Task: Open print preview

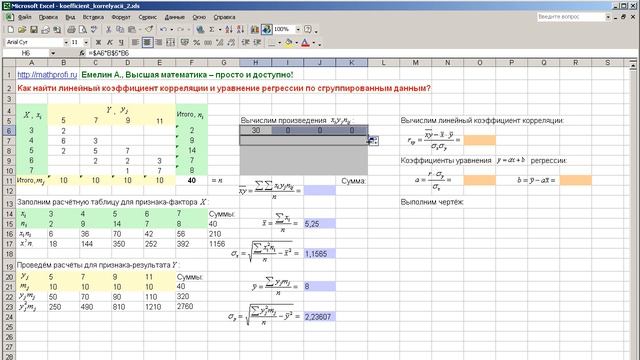Action: (82, 29)
